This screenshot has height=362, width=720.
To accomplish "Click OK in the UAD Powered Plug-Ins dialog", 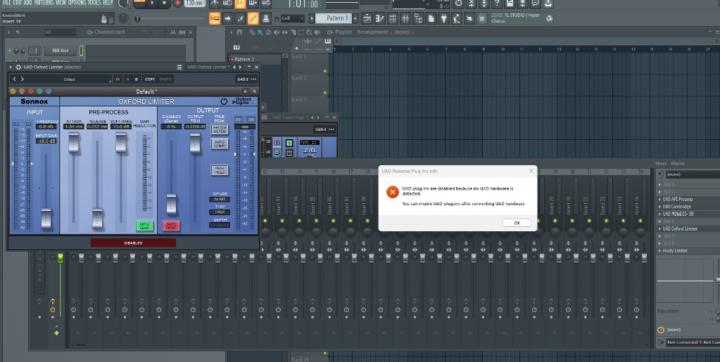I will [x=517, y=223].
